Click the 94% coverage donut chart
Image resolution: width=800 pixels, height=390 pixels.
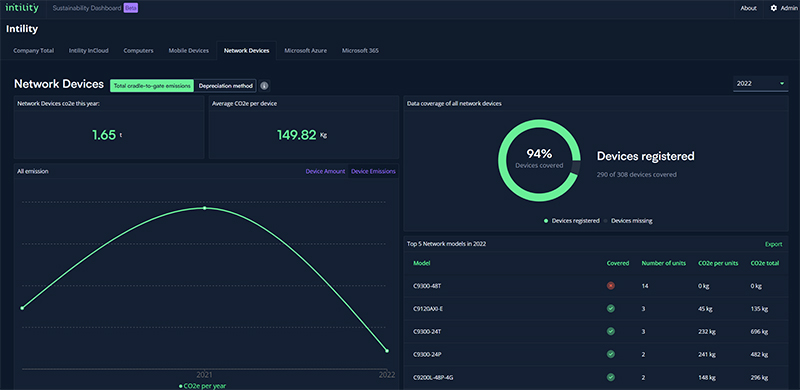(539, 160)
